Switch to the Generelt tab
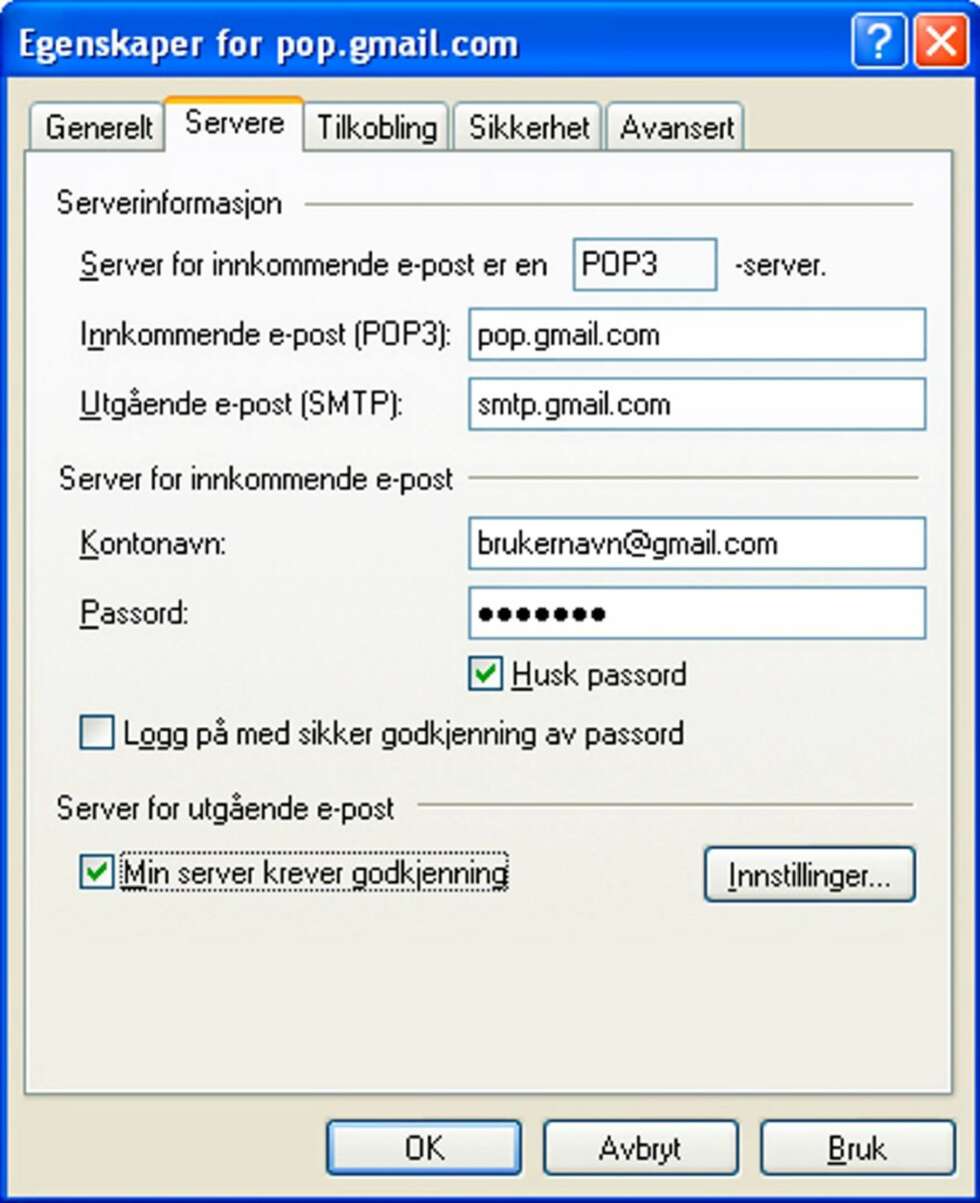980x1203 pixels. (99, 128)
